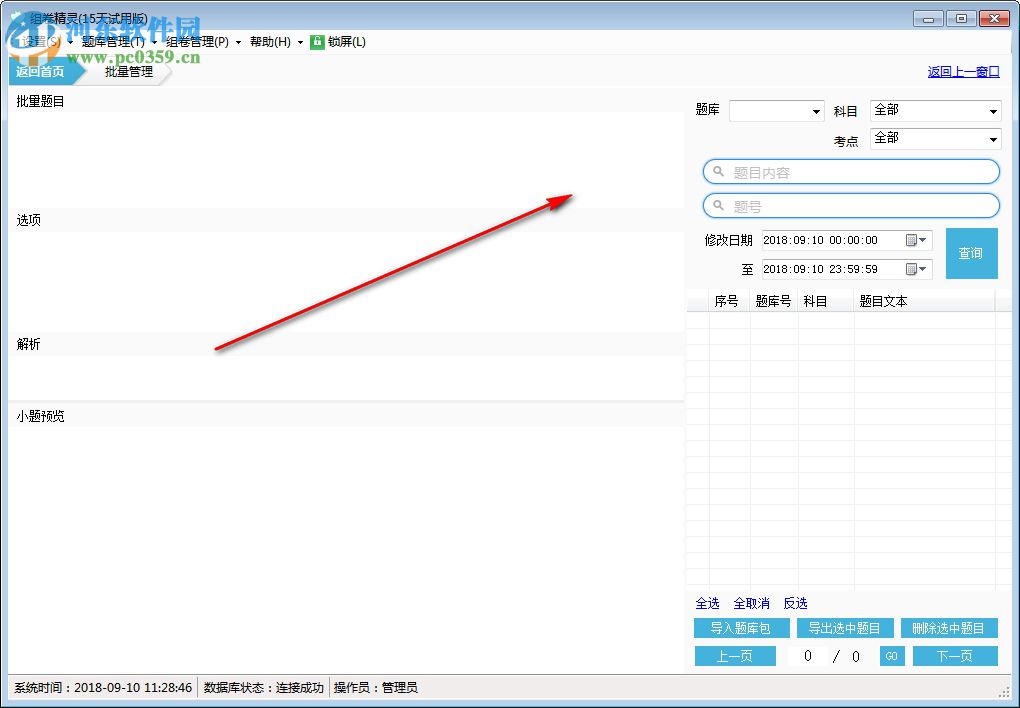Open the calendar picker for 修改日期 start date
1020x708 pixels.
pyautogui.click(x=917, y=240)
